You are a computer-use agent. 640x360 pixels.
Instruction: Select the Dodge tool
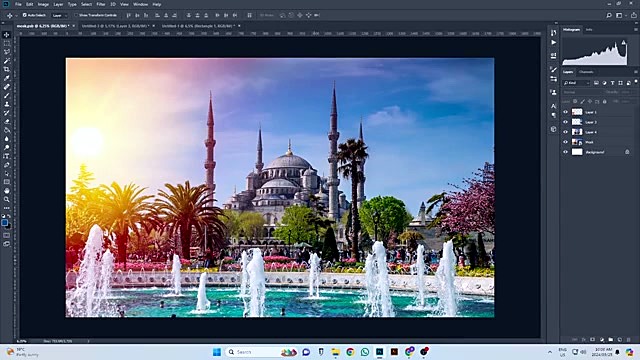point(7,147)
